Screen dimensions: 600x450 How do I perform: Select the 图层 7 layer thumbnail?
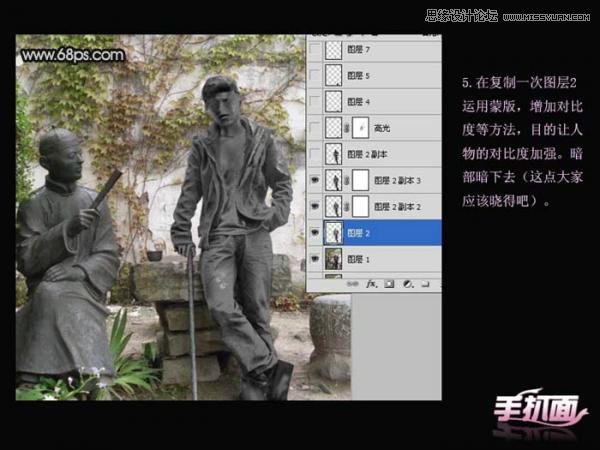click(333, 50)
